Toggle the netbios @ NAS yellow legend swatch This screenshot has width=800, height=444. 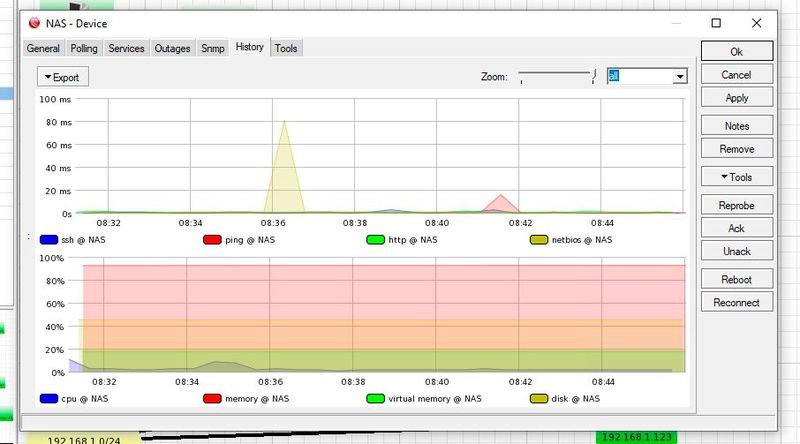pos(539,240)
